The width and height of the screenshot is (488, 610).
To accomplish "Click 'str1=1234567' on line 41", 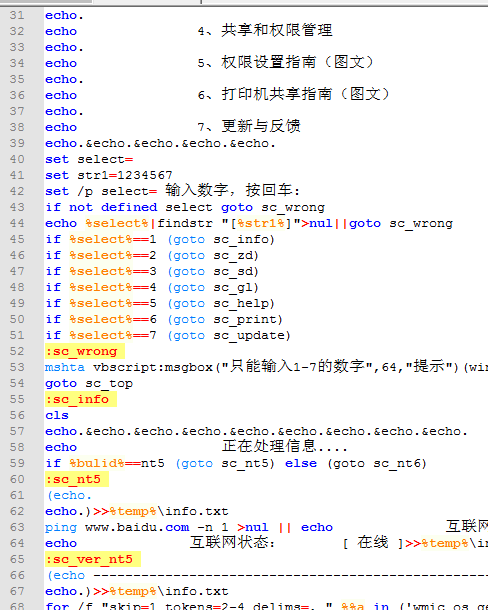I will (125, 175).
